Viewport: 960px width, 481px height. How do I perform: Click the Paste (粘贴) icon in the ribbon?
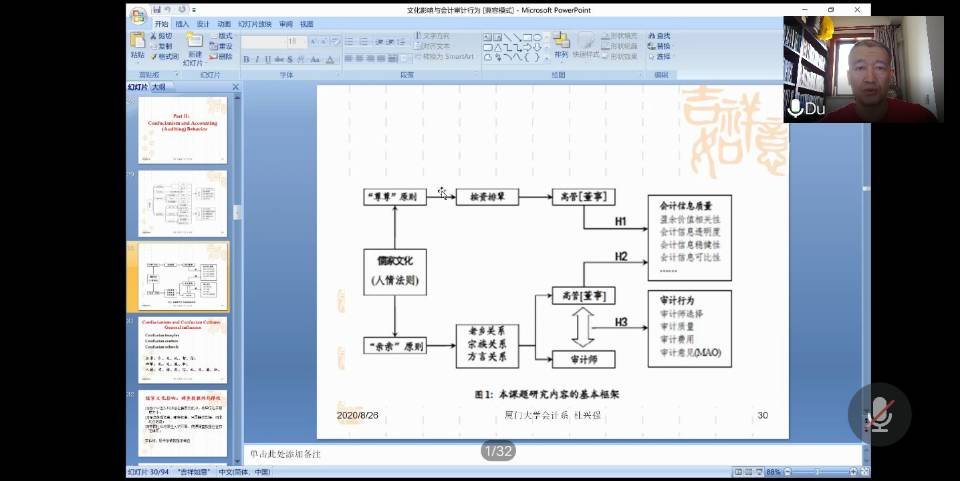point(137,41)
